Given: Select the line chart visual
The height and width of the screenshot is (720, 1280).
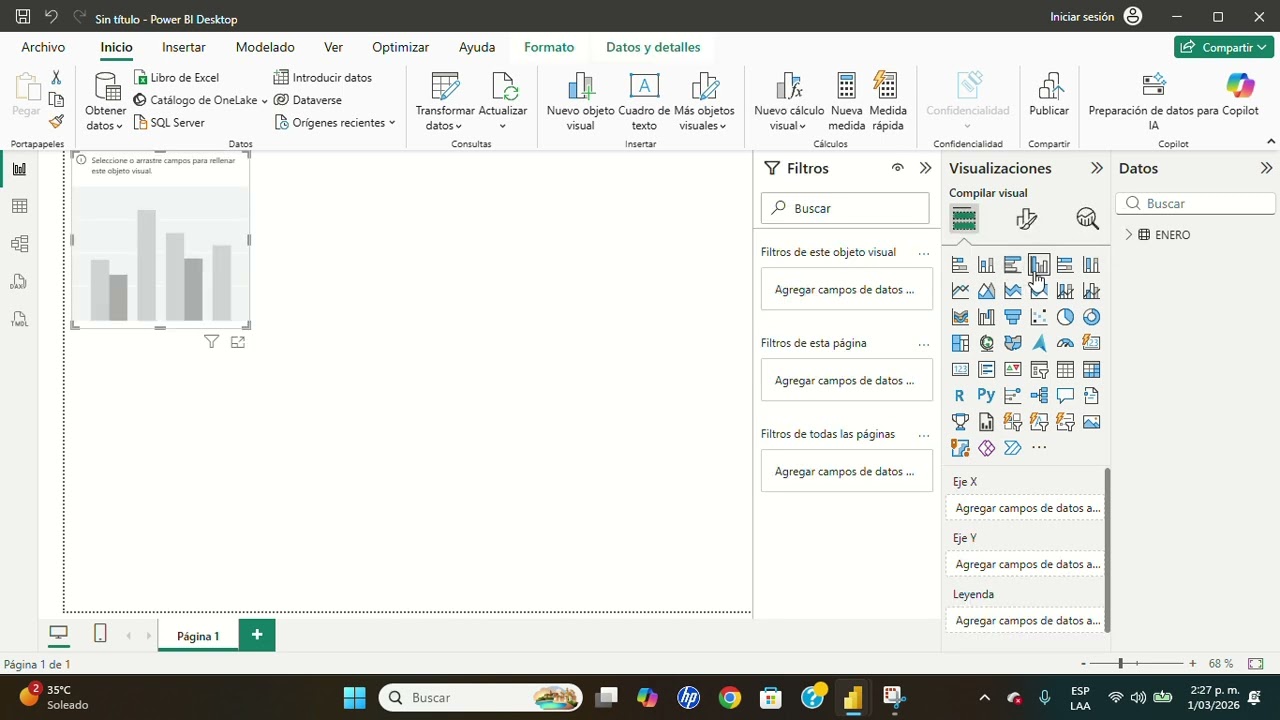Looking at the screenshot, I should [960, 291].
